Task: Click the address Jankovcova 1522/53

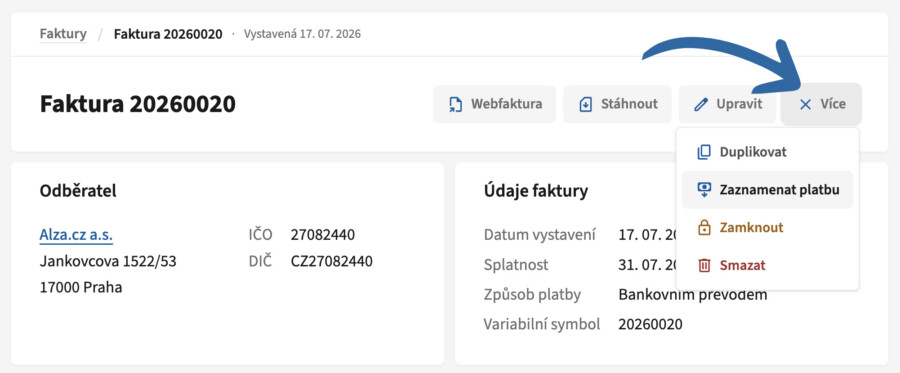Action: tap(108, 262)
